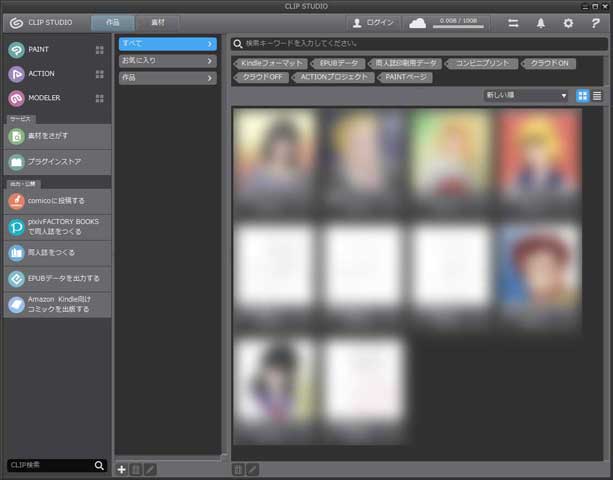Toggle コンビニプリント filter tag
The width and height of the screenshot is (613, 480).
482,63
